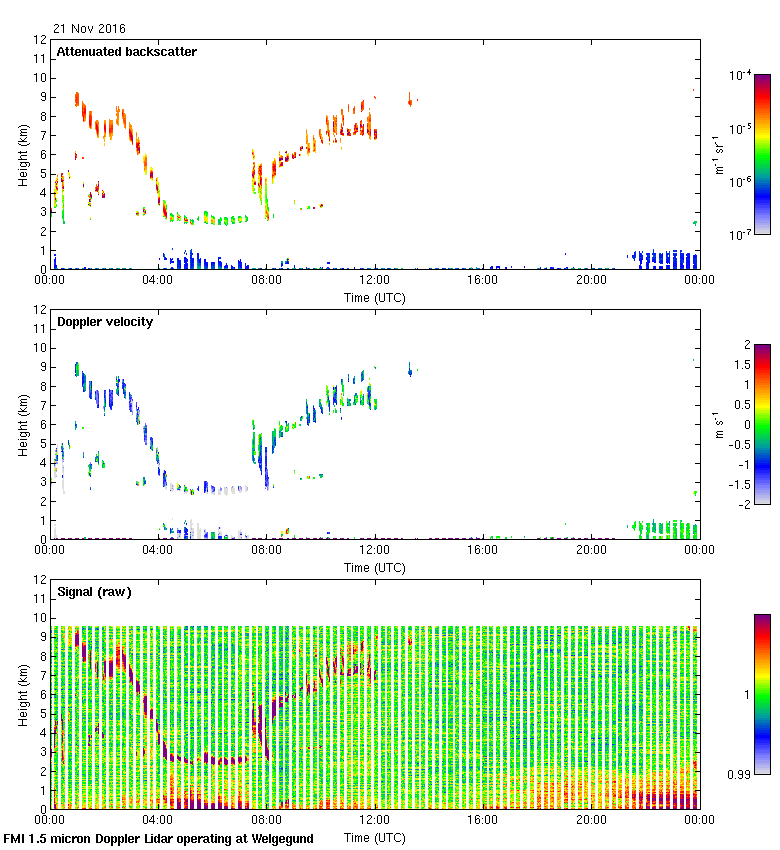Select the "Doppler velocity" panel title
Image resolution: width=780 pixels, height=850 pixels.
[104, 322]
